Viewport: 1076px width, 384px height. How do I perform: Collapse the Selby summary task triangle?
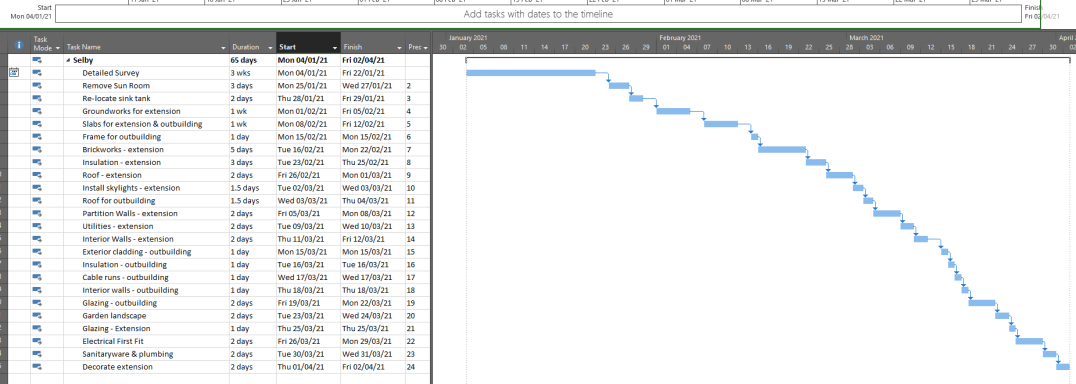point(68,60)
